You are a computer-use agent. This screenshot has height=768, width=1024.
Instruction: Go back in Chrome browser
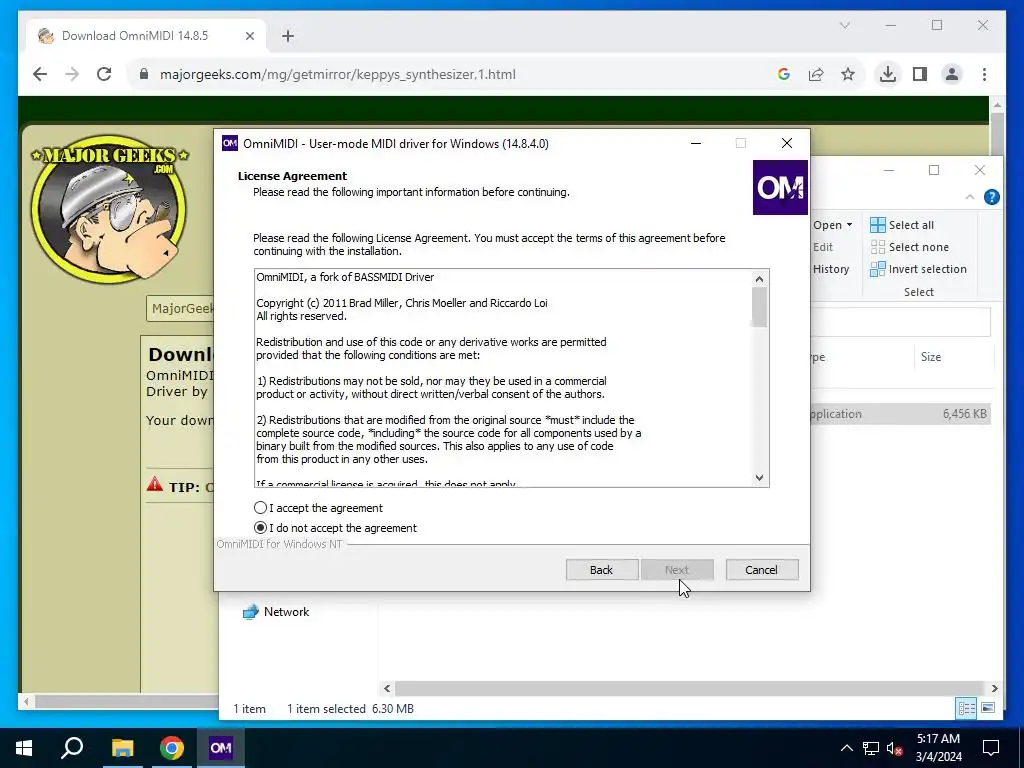click(x=40, y=74)
